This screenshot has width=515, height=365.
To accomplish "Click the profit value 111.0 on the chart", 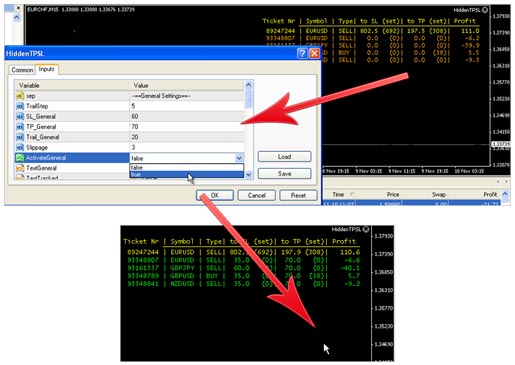I will tap(470, 31).
